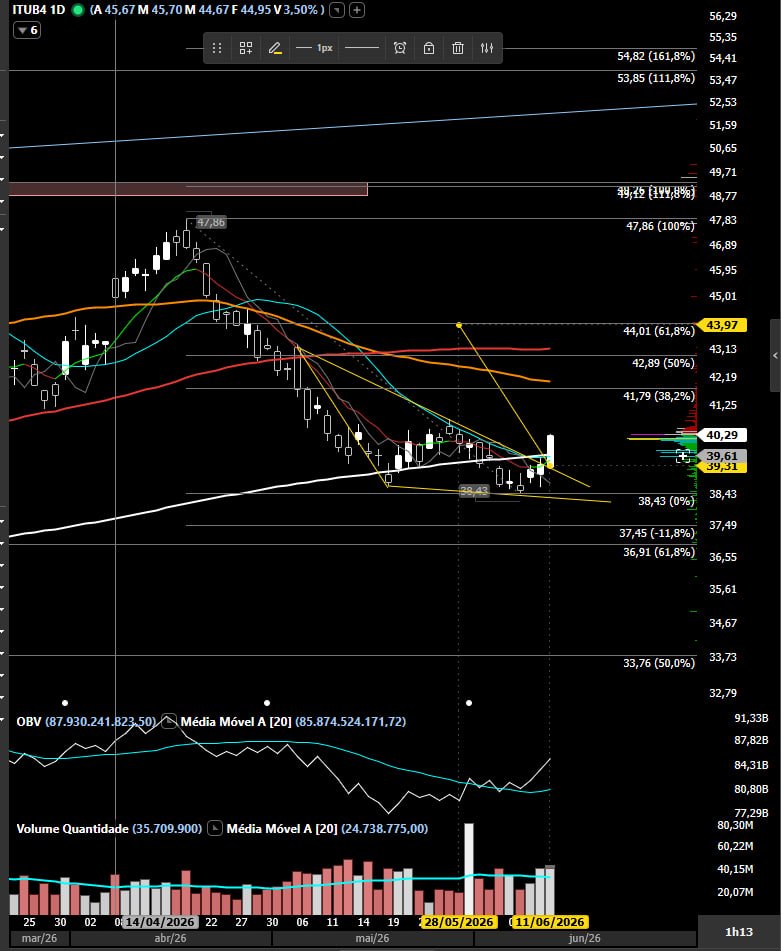Open the Volume Quantidade corner menu
This screenshot has width=781, height=951.
pos(215,828)
